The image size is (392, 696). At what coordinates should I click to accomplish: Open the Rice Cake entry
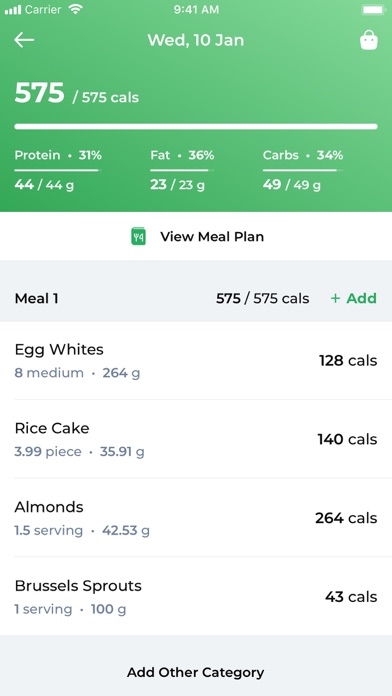click(x=196, y=439)
